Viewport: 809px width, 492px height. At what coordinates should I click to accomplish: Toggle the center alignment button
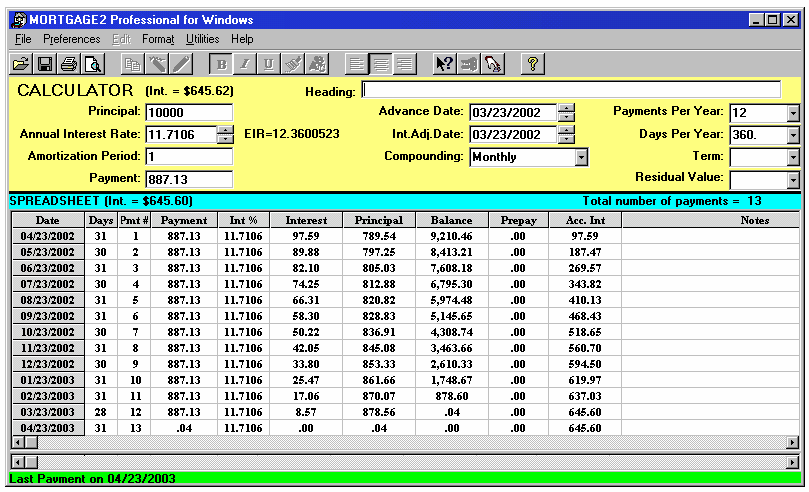click(x=381, y=64)
